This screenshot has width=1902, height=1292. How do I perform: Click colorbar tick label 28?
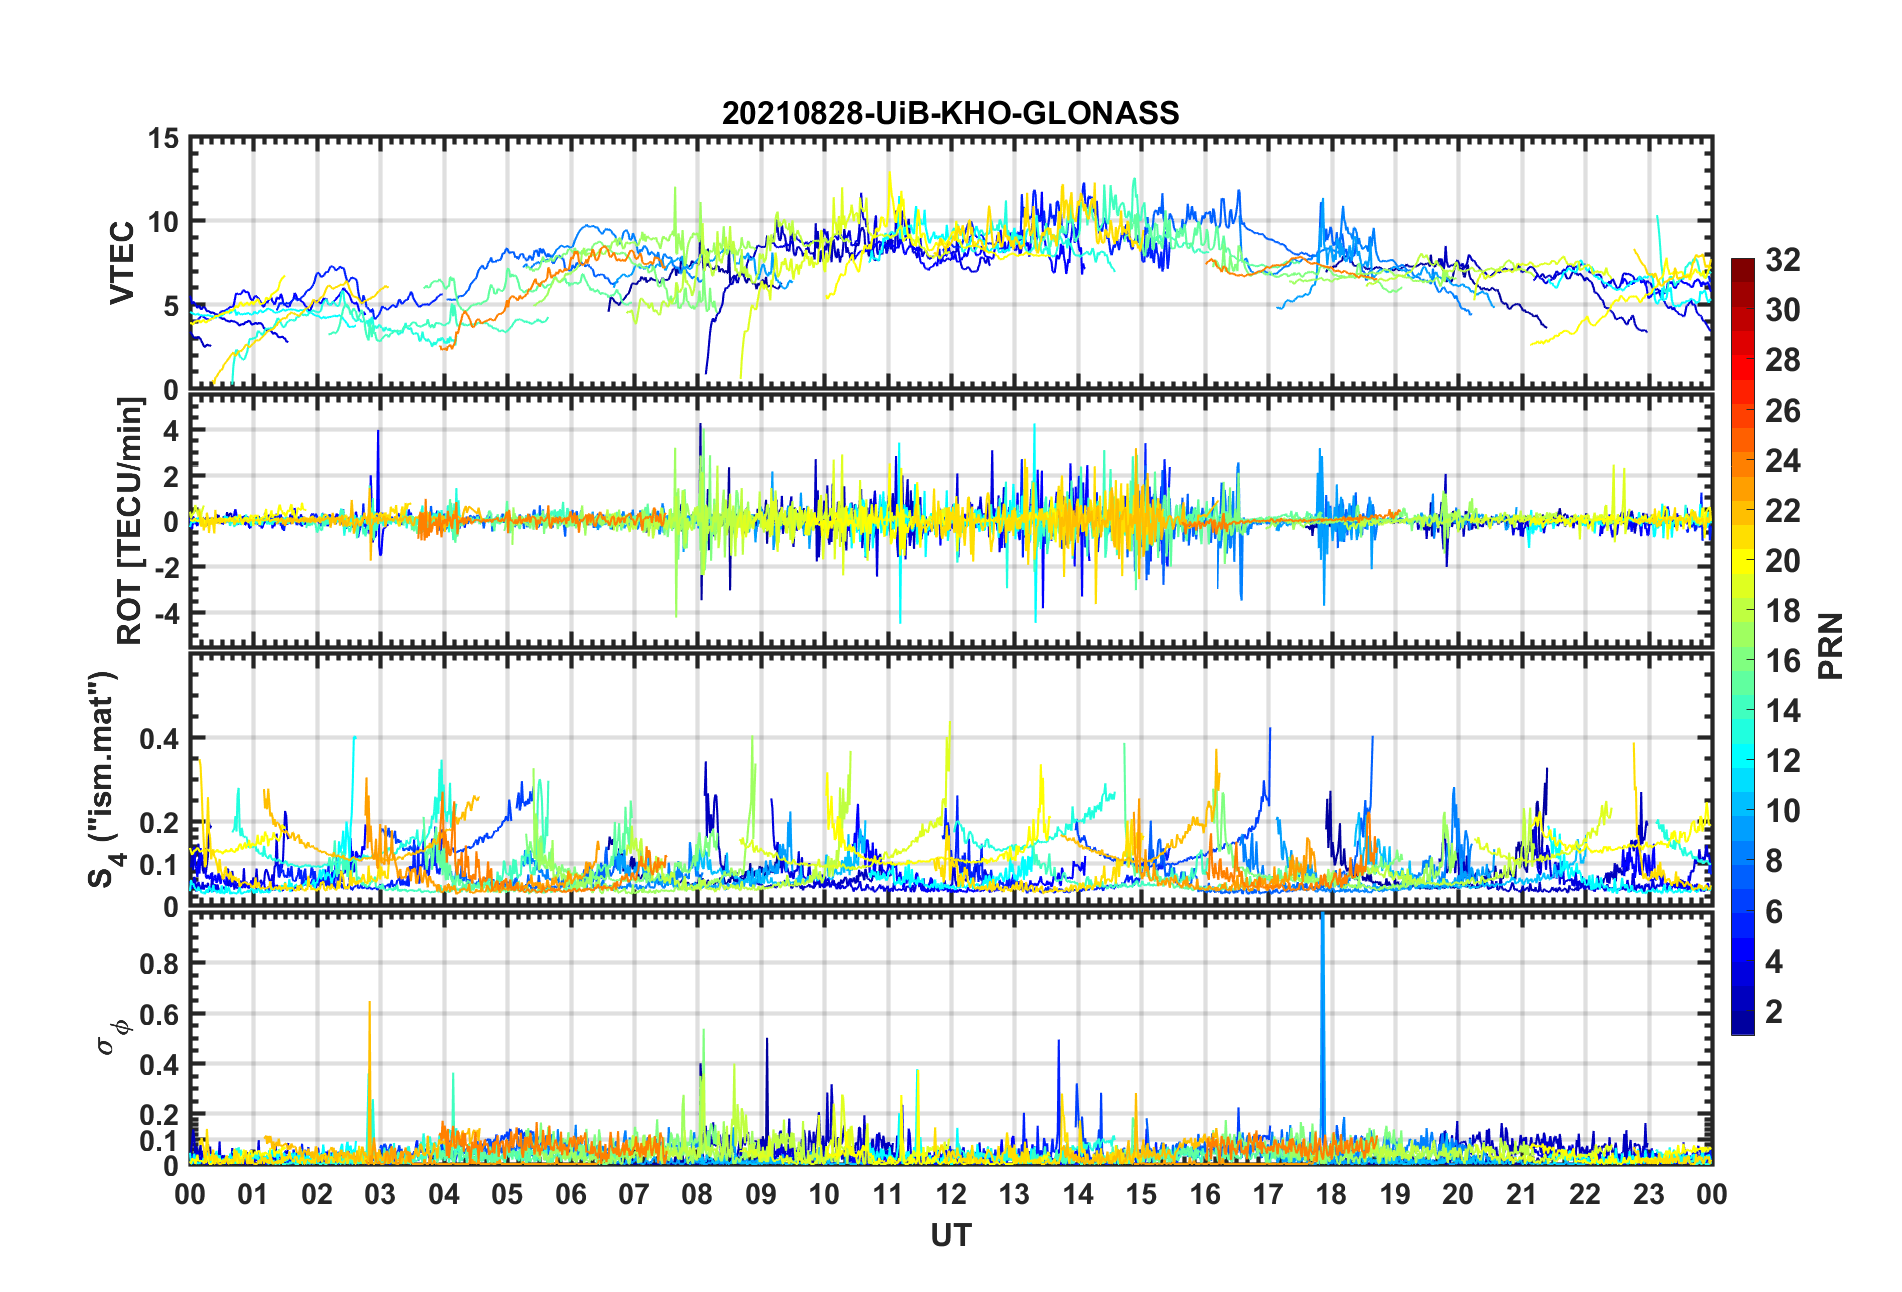click(1782, 360)
